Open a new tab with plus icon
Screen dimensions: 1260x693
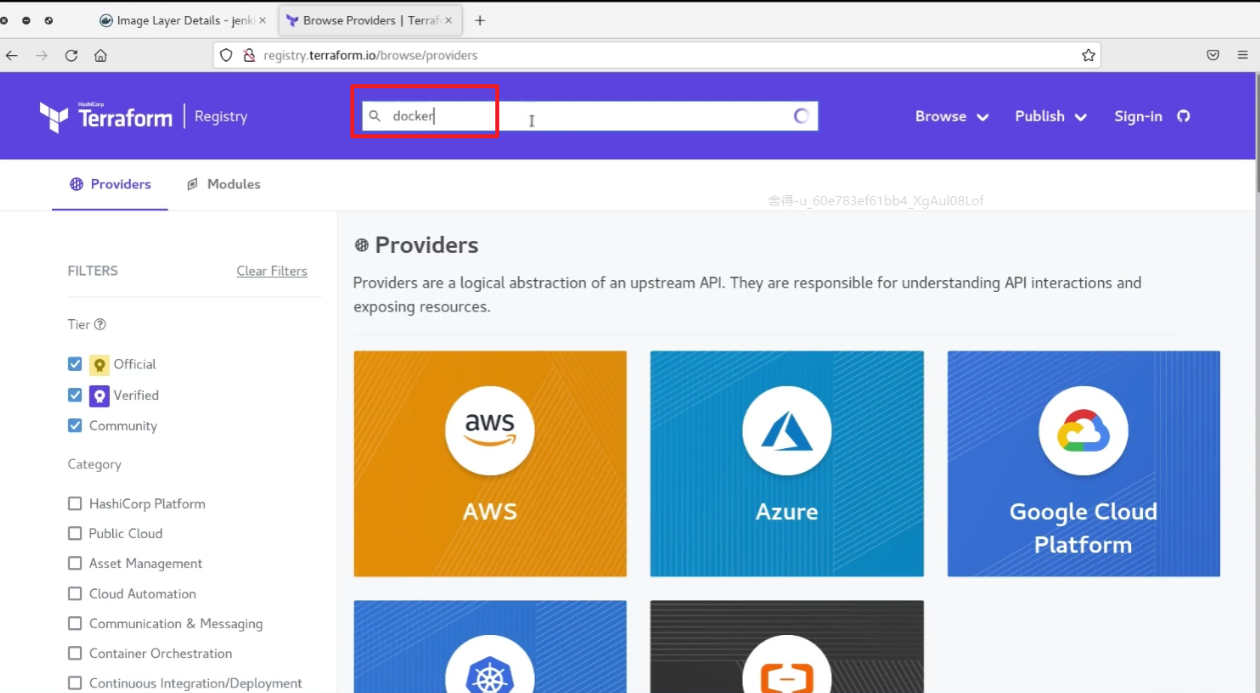pos(480,20)
